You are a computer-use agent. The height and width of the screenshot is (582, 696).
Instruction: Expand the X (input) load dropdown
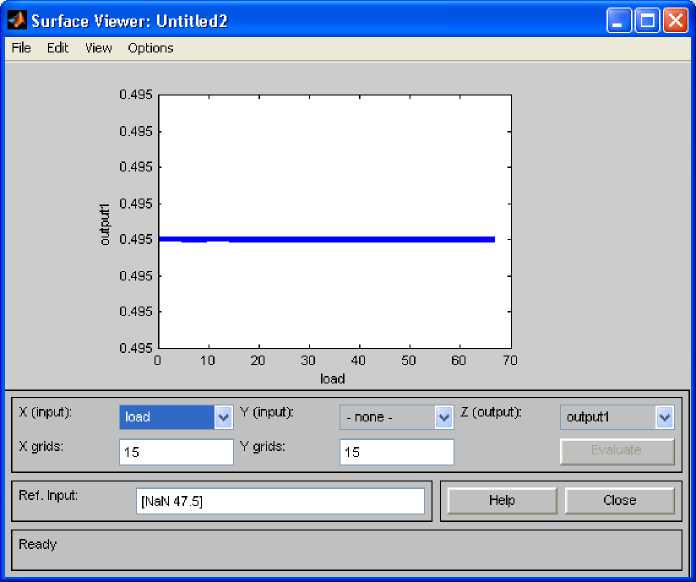click(x=223, y=417)
